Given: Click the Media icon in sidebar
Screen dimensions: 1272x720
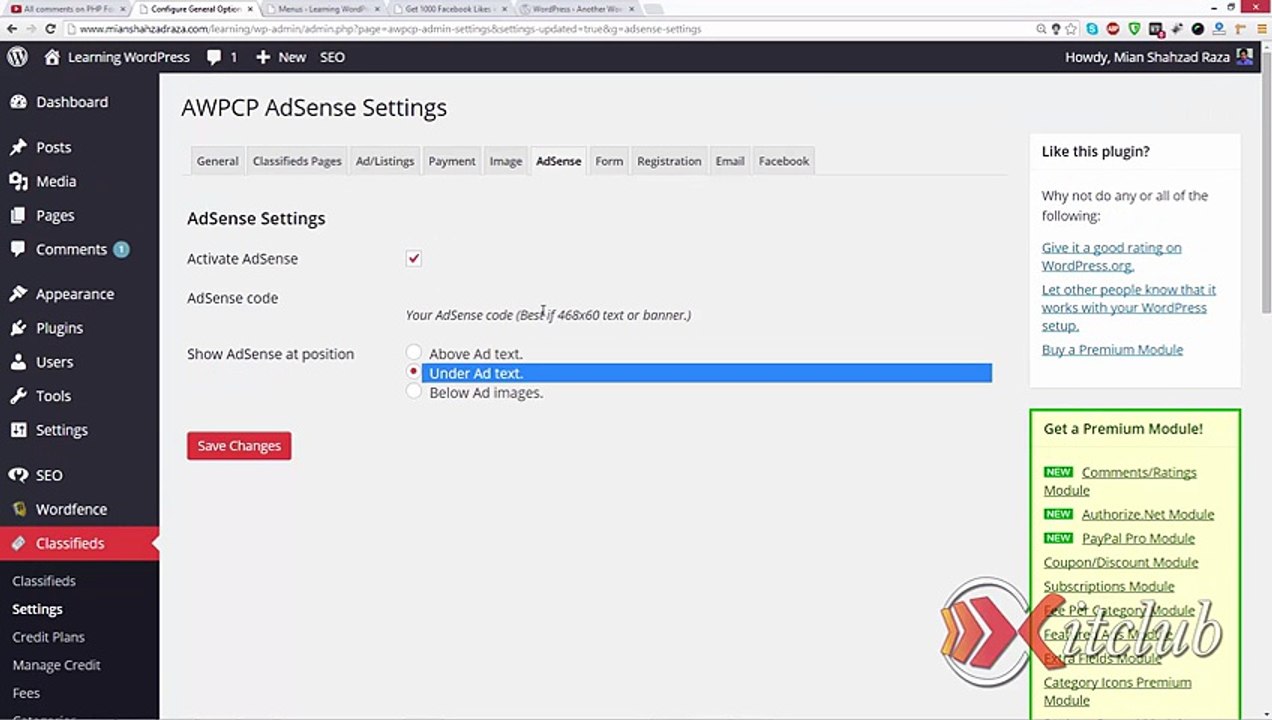Looking at the screenshot, I should [18, 181].
